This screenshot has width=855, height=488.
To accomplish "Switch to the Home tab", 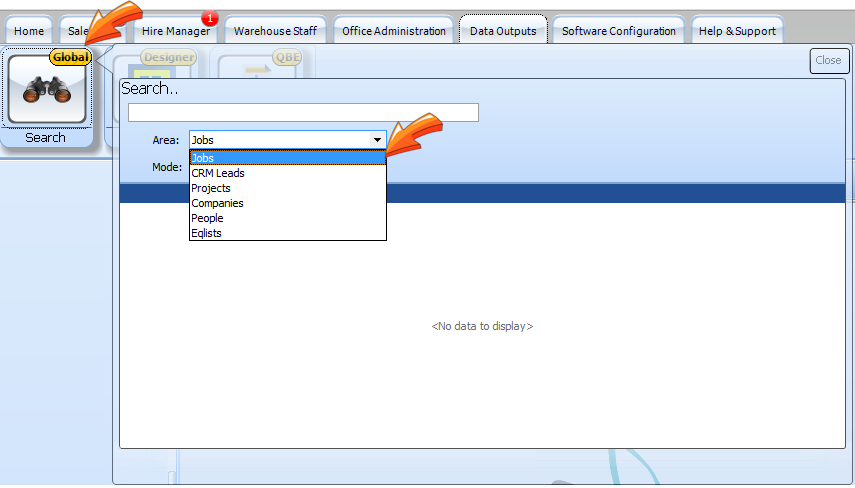I will point(29,31).
